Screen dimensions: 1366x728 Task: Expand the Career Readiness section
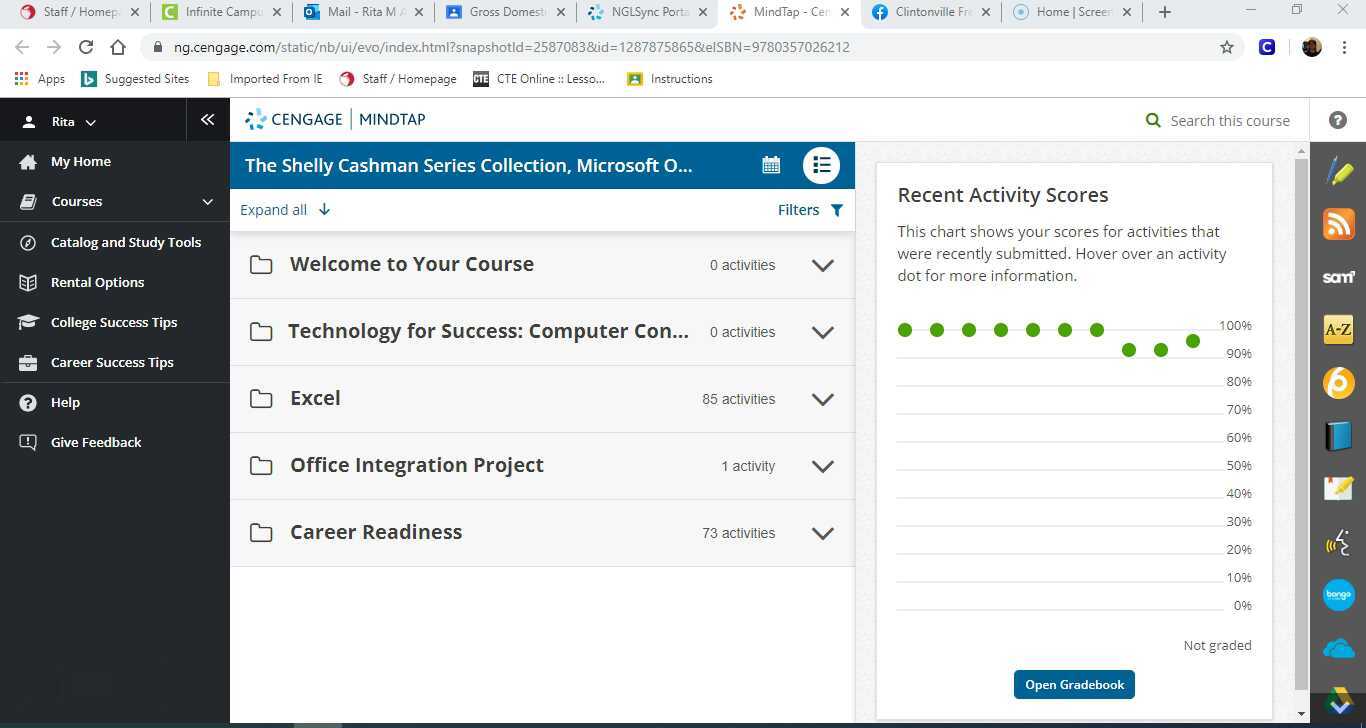pyautogui.click(x=822, y=533)
